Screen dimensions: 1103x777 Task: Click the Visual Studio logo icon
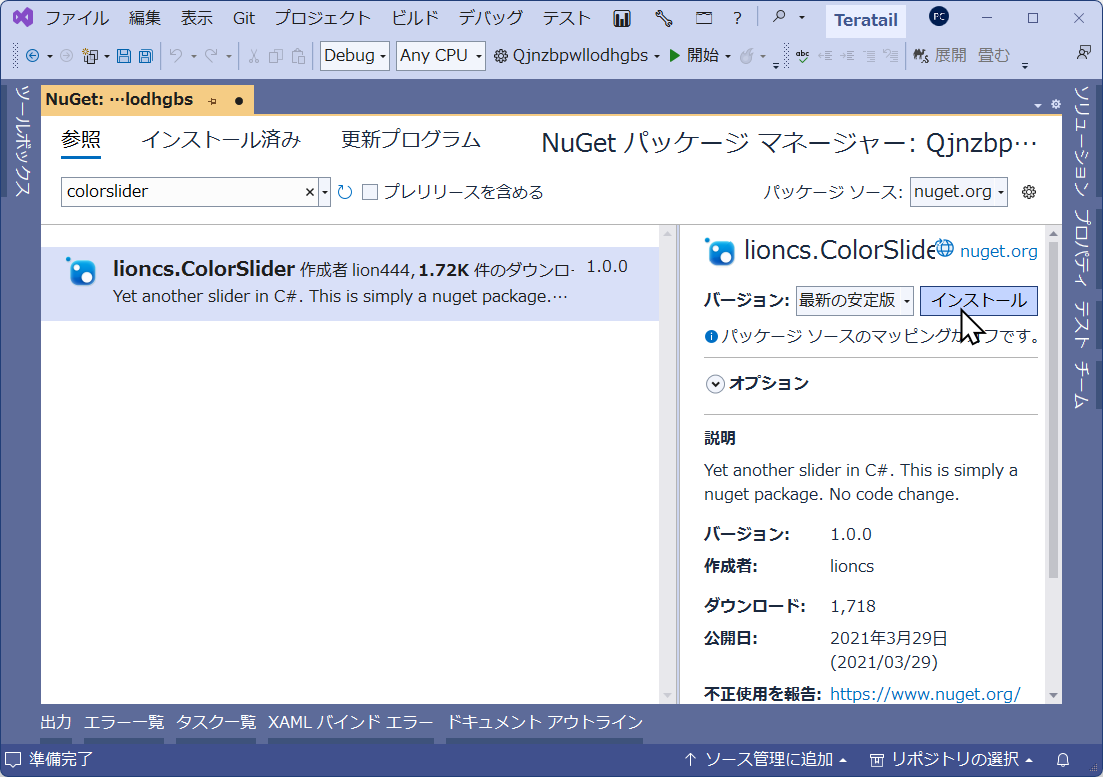tap(23, 18)
